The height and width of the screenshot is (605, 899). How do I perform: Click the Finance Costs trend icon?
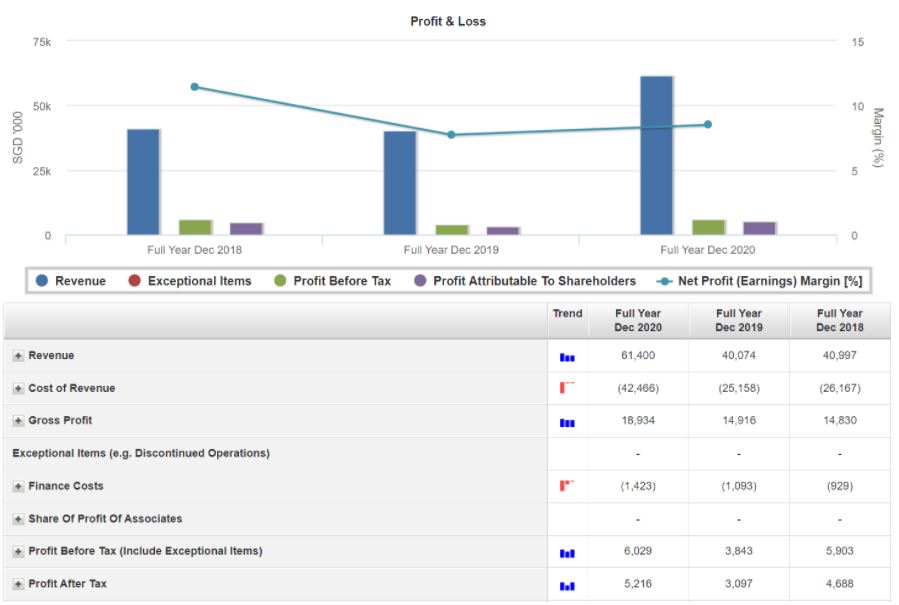567,486
